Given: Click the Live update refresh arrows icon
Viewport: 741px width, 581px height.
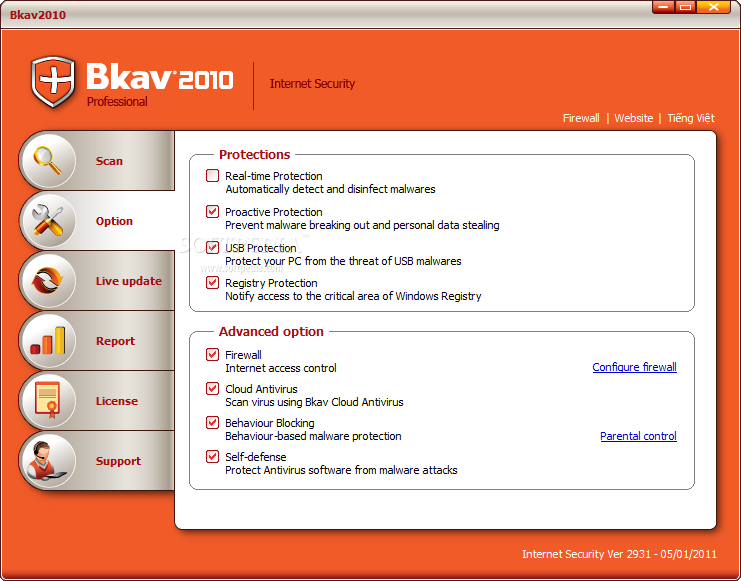Looking at the screenshot, I should coord(48,281).
